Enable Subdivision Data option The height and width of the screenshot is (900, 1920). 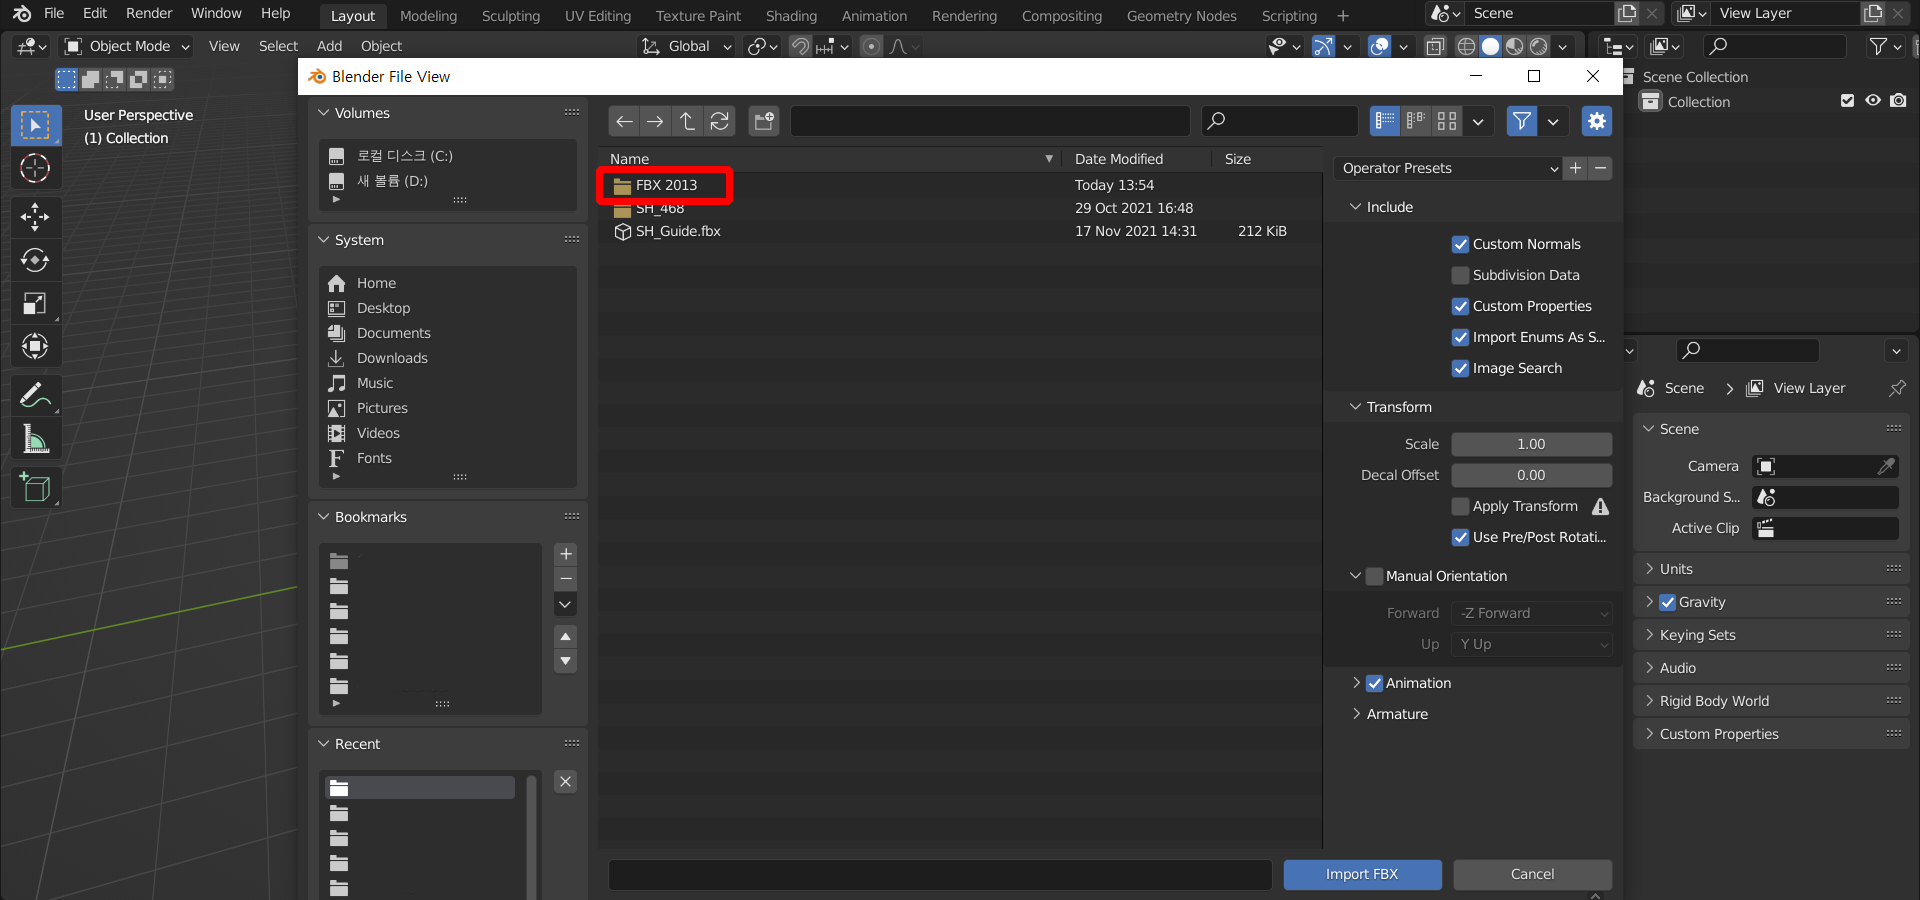pyautogui.click(x=1460, y=275)
